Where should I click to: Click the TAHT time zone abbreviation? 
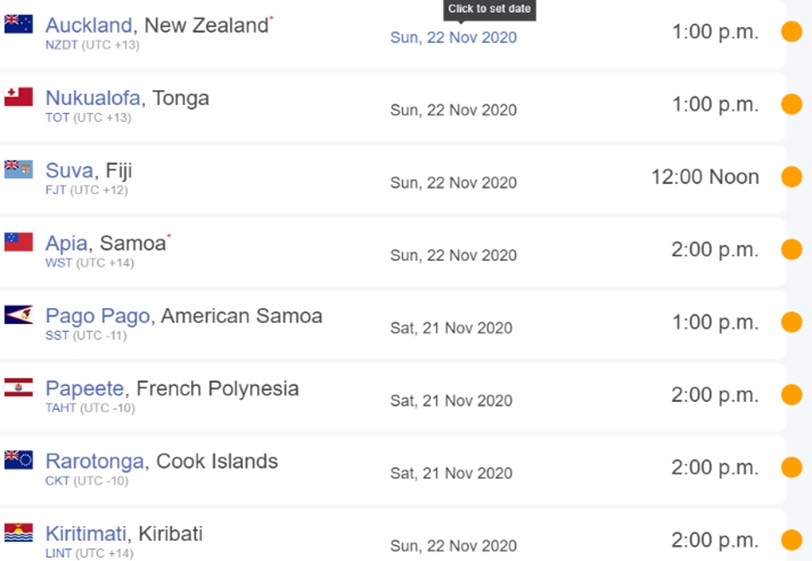coord(59,408)
